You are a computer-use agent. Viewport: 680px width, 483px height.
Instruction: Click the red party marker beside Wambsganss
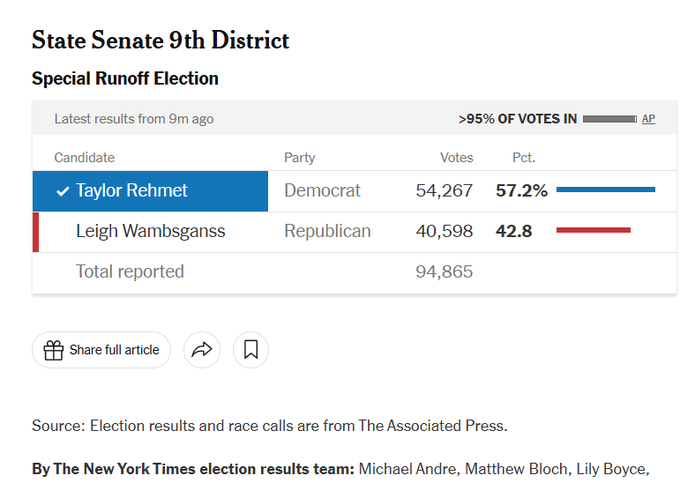[x=36, y=232]
